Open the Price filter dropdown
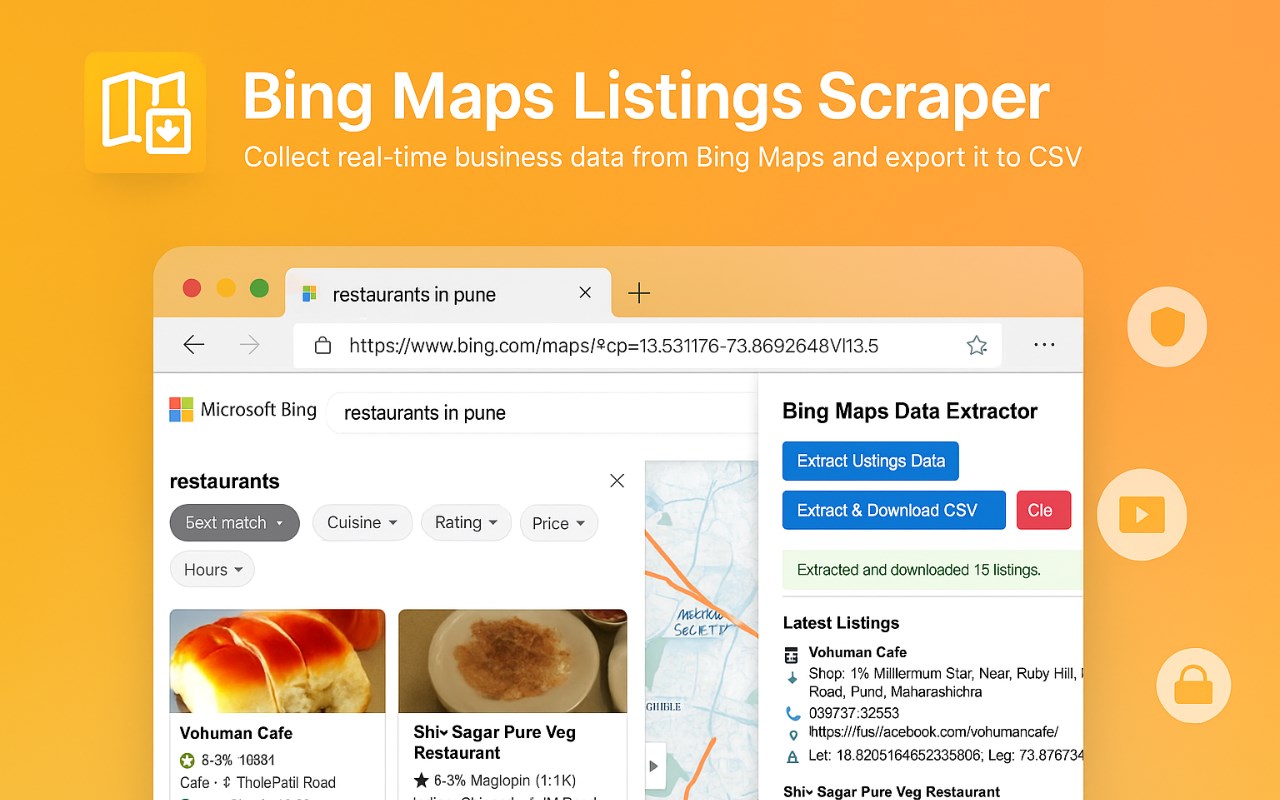This screenshot has width=1280, height=800. (559, 523)
